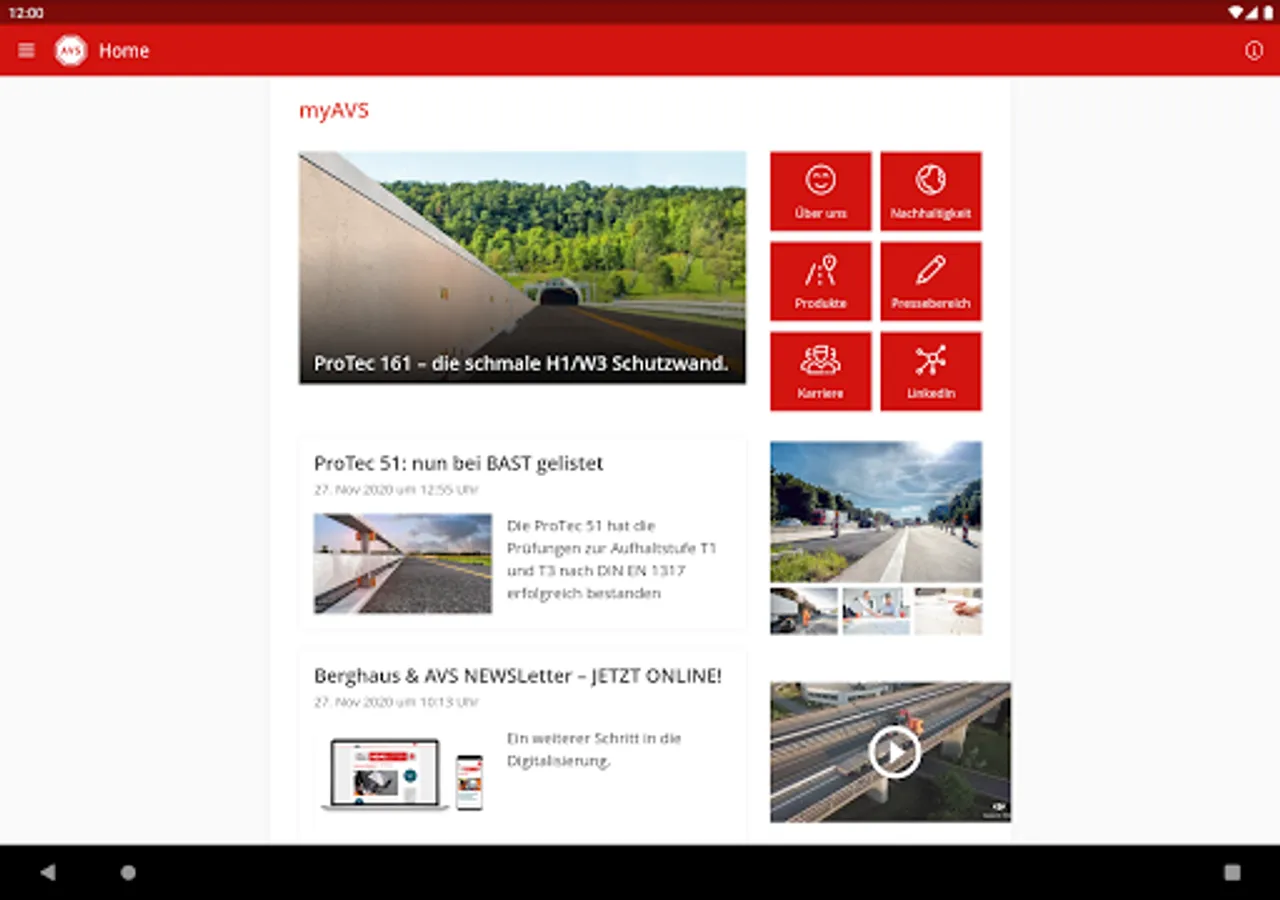This screenshot has width=1280, height=900.
Task: Tap the AVS logo in header
Action: [x=70, y=51]
